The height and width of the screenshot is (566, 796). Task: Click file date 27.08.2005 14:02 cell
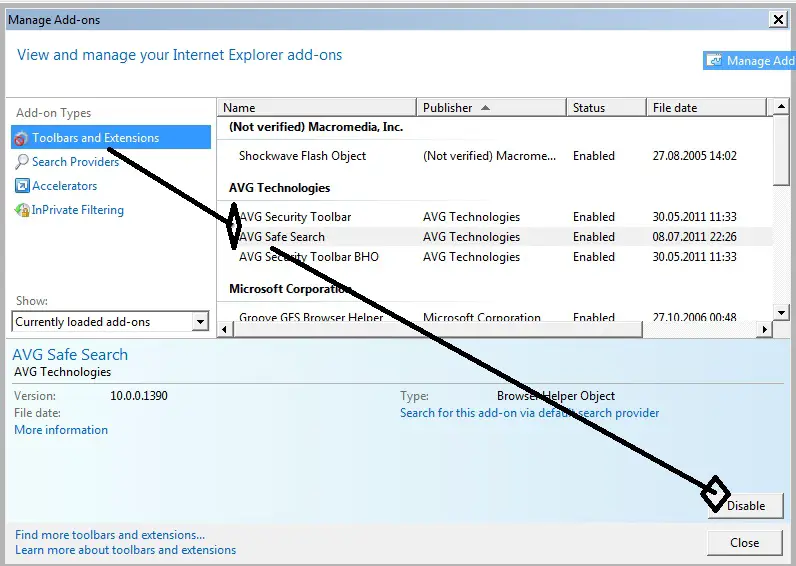[x=694, y=156]
